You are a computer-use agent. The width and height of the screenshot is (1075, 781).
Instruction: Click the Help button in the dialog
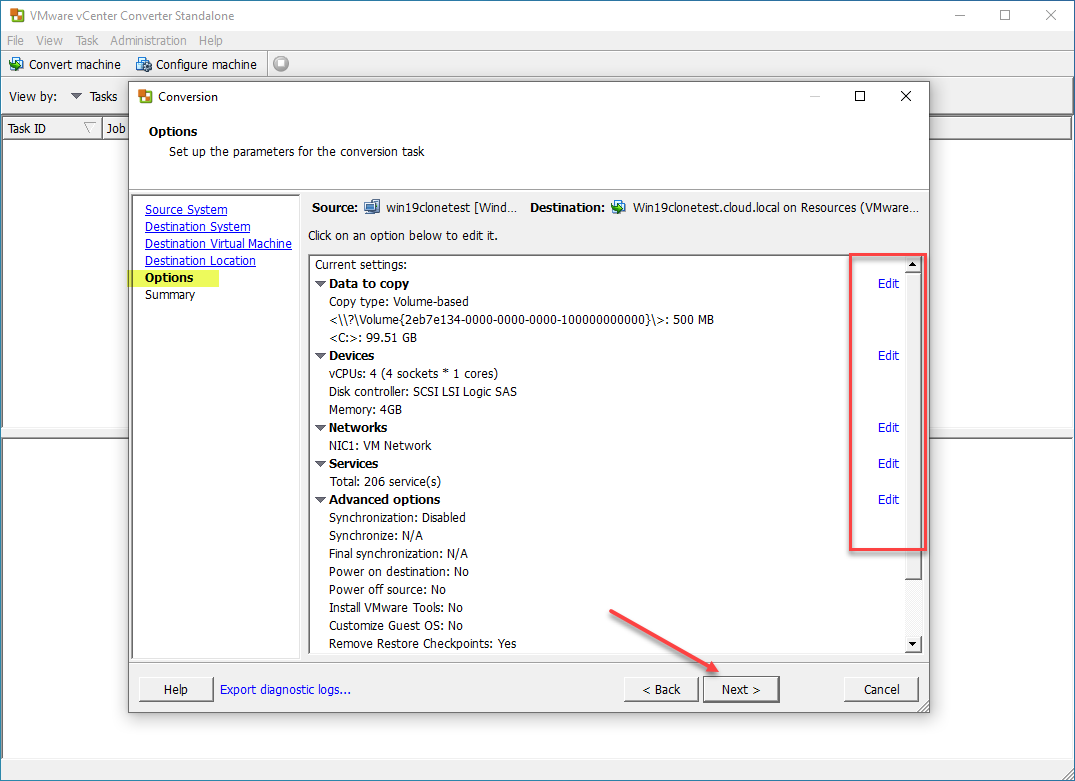tap(176, 690)
